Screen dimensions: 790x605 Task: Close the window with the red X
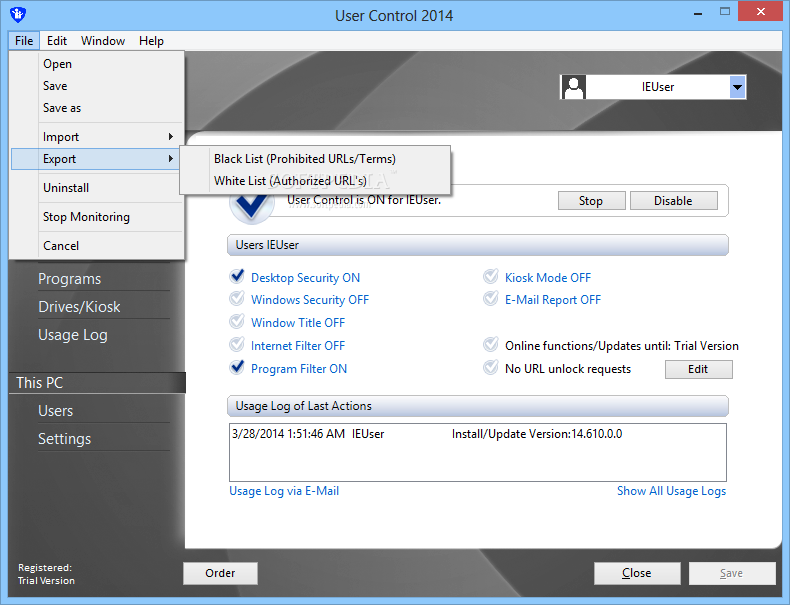pyautogui.click(x=761, y=12)
